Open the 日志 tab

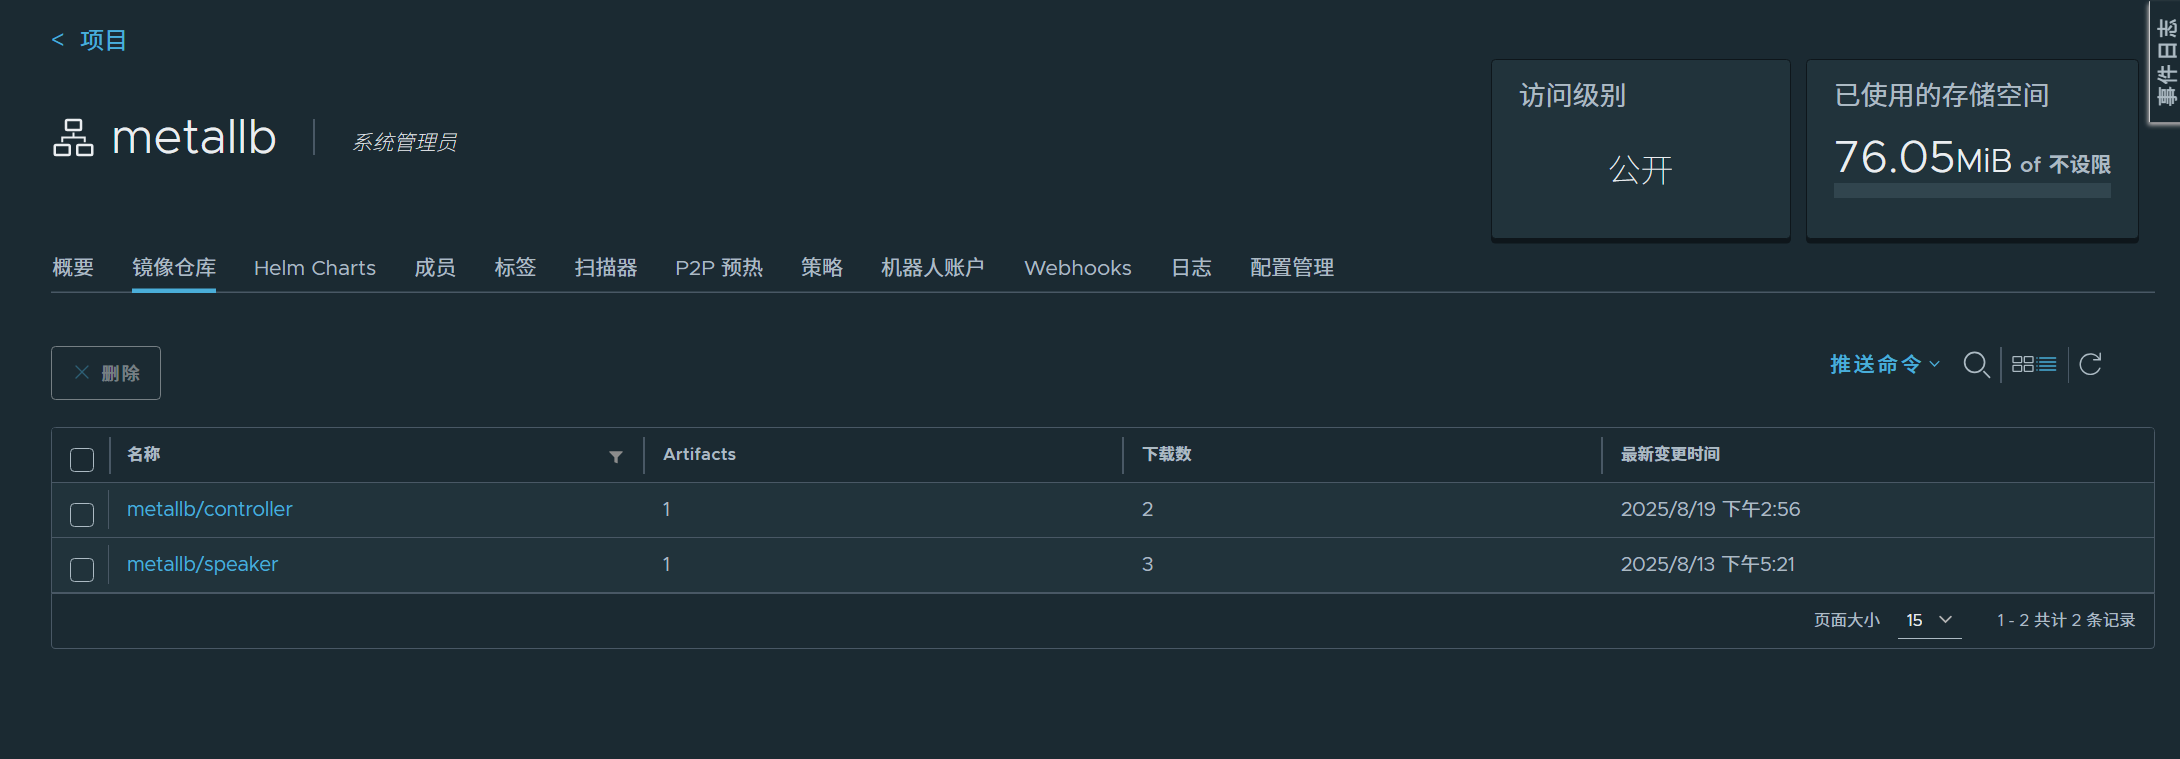tap(1191, 268)
